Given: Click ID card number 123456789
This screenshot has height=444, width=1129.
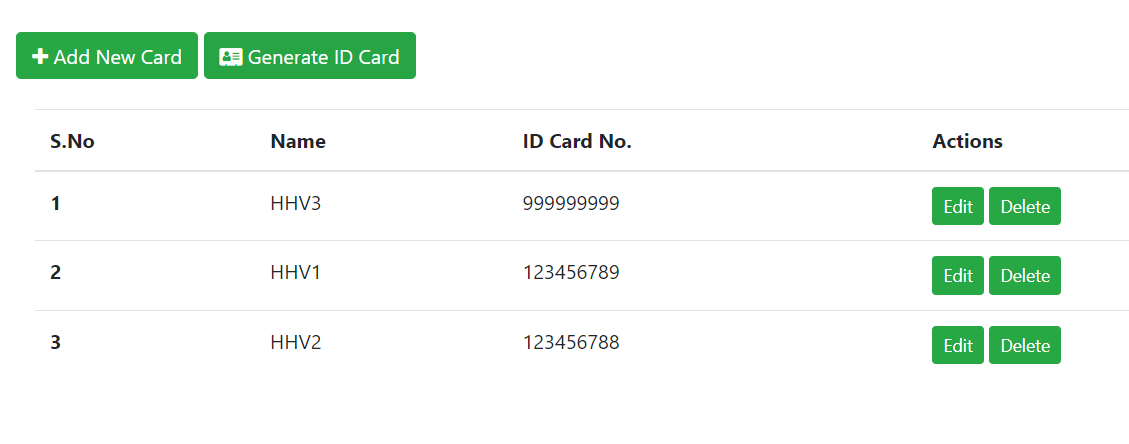Looking at the screenshot, I should 570,273.
